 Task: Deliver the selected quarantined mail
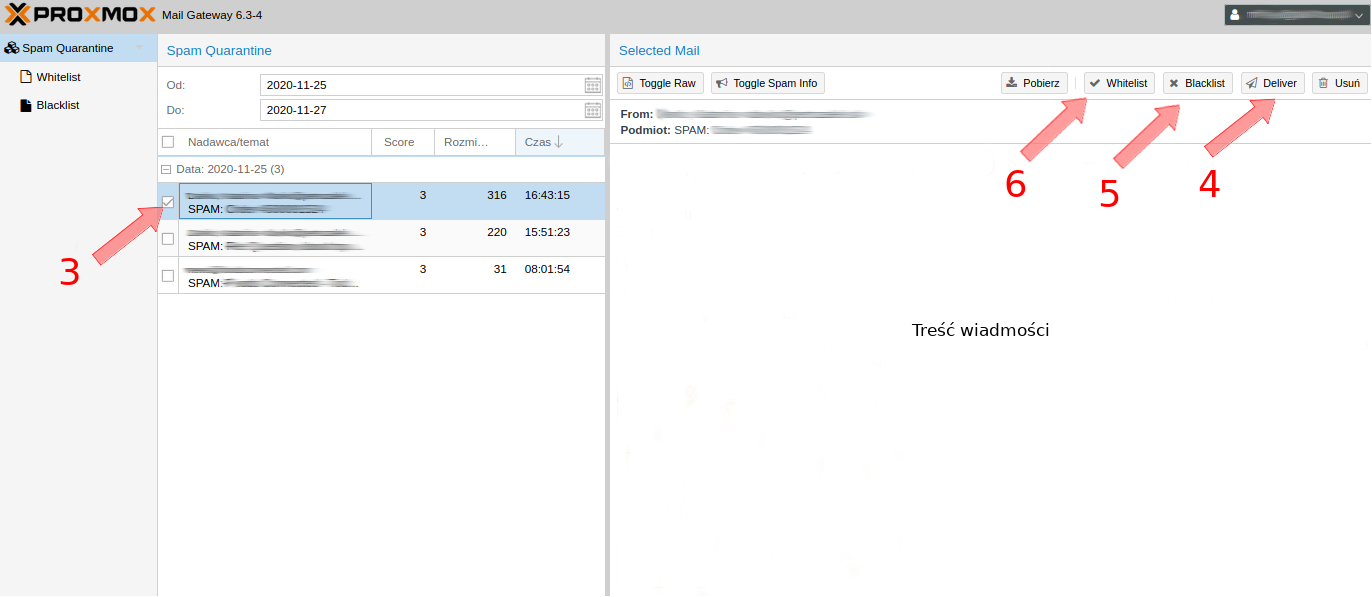1272,83
